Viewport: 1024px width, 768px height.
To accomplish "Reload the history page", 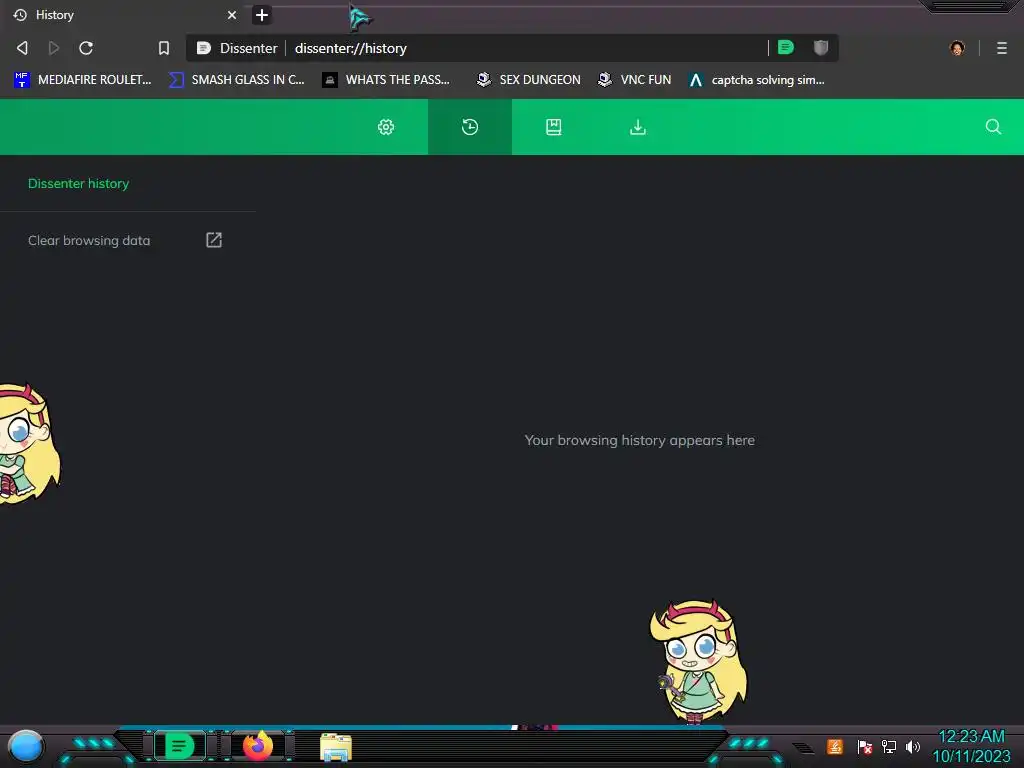I will 86,48.
